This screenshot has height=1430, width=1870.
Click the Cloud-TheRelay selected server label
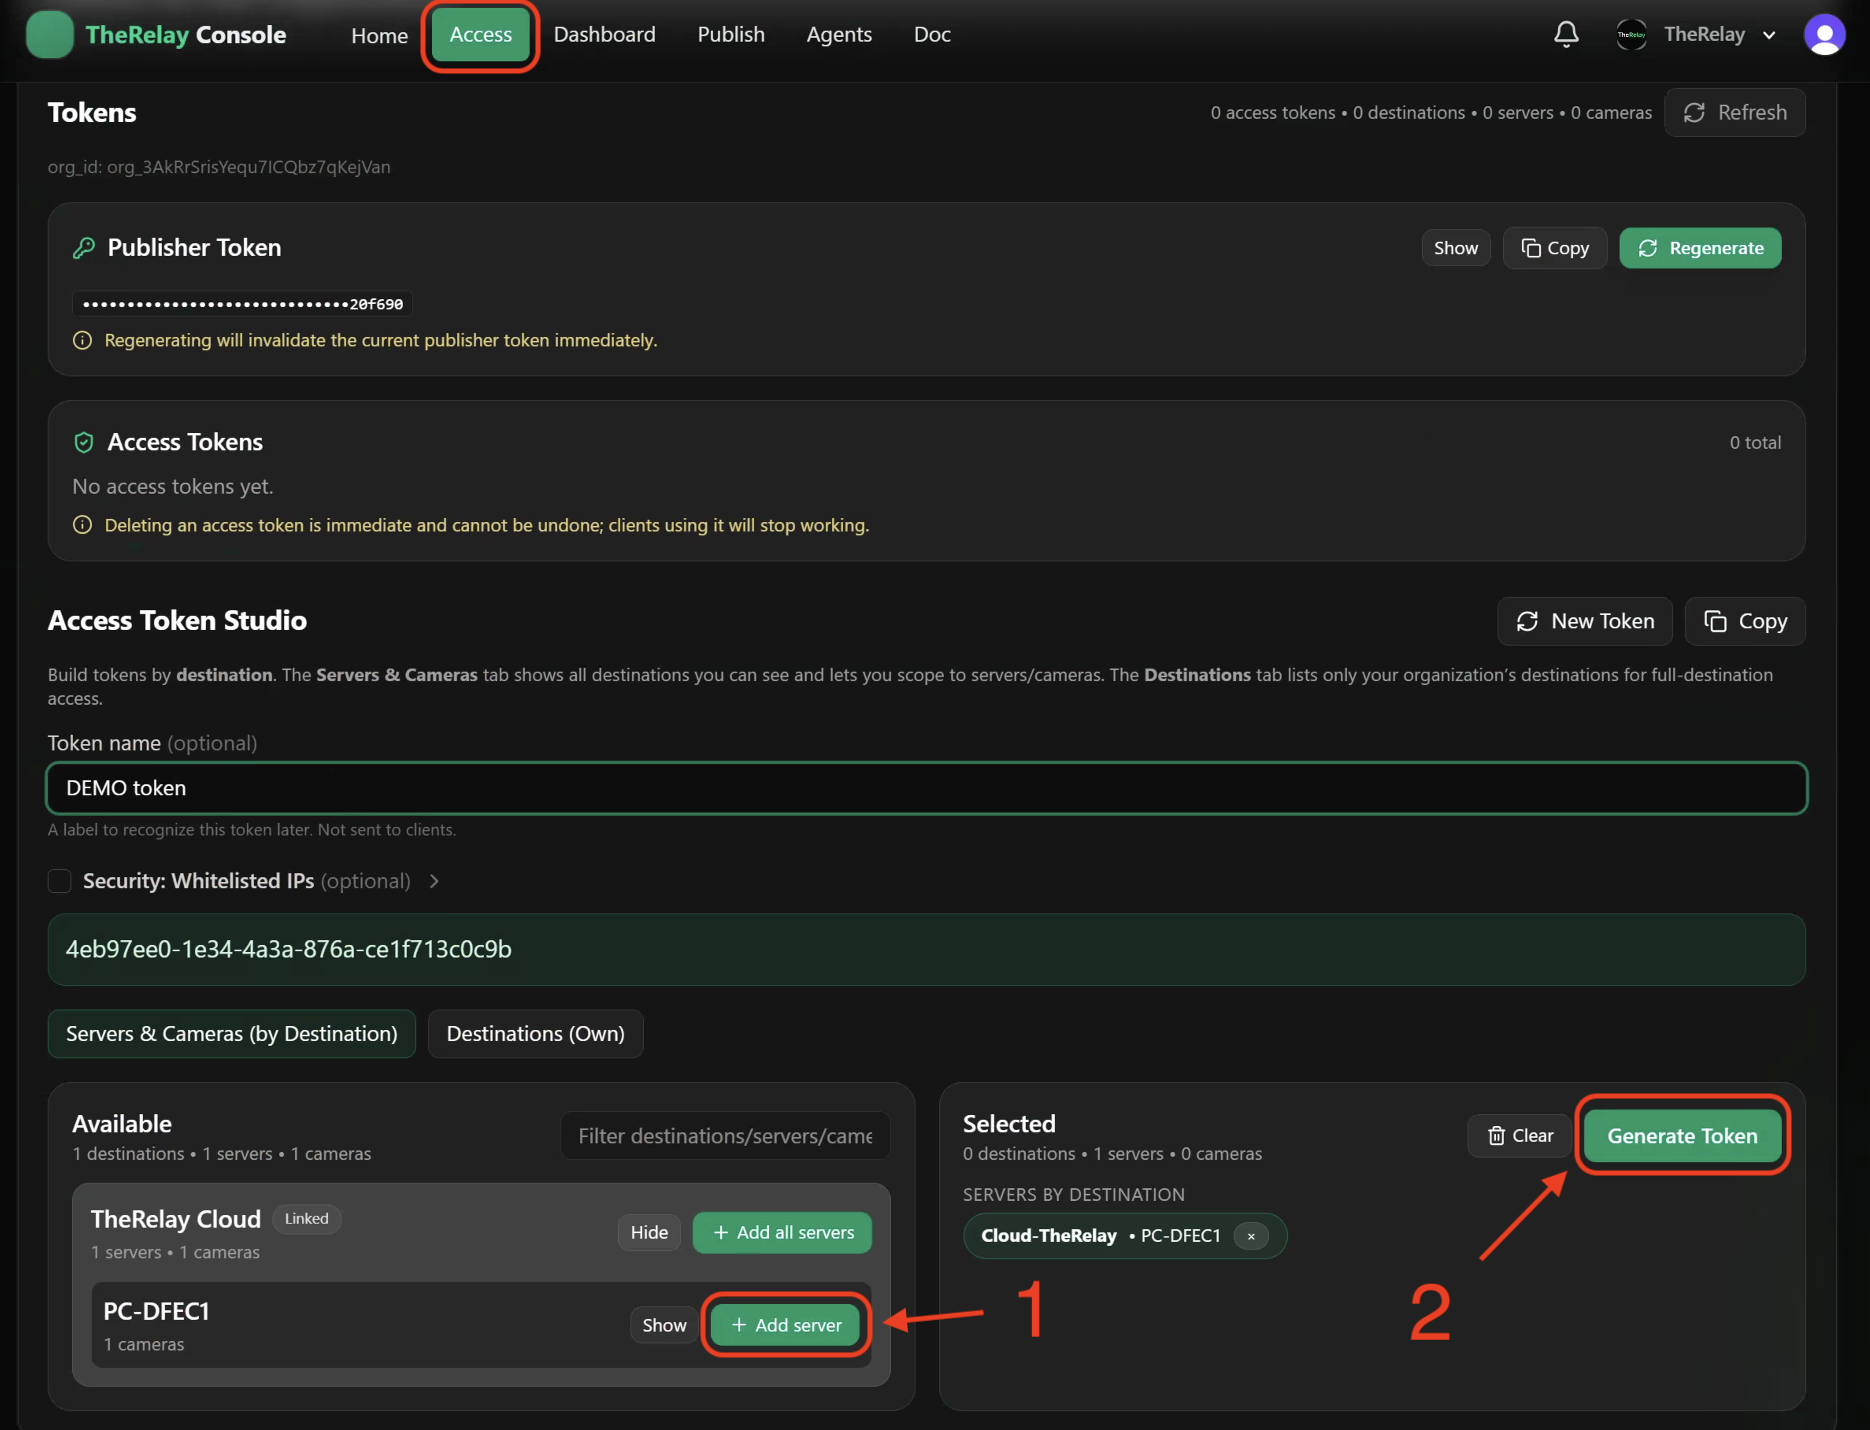click(1049, 1236)
